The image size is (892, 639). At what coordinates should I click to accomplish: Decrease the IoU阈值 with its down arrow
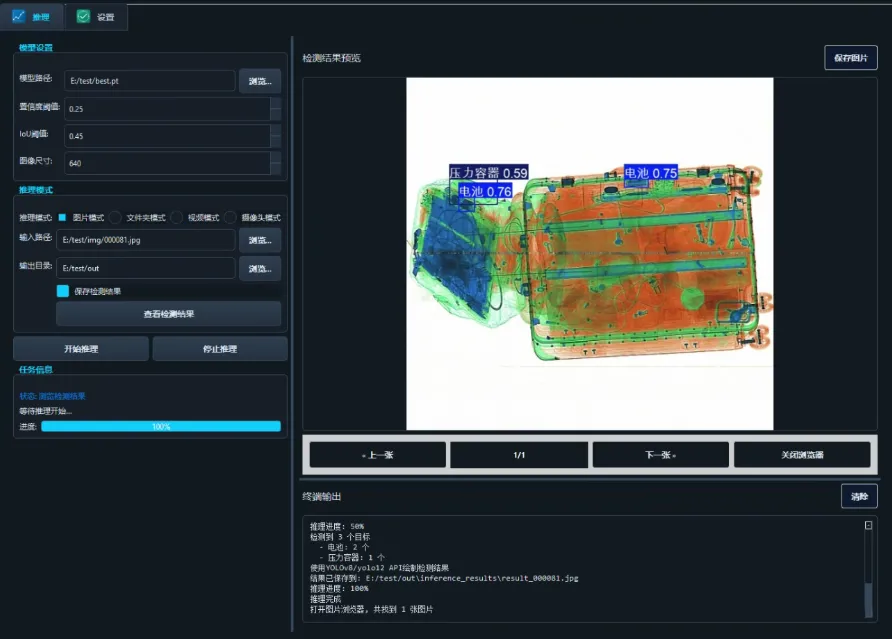[275, 142]
